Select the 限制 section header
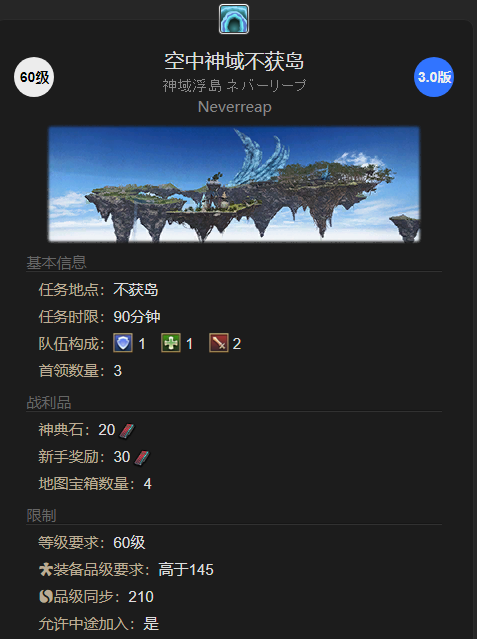Screen dimensions: 477x639 tap(41, 516)
